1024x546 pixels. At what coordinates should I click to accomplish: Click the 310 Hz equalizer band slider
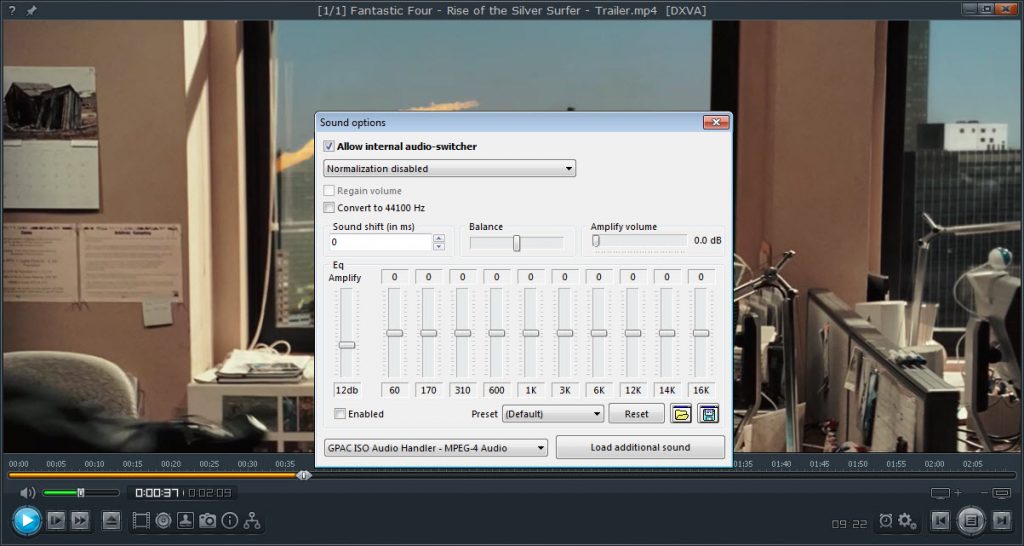(x=462, y=333)
